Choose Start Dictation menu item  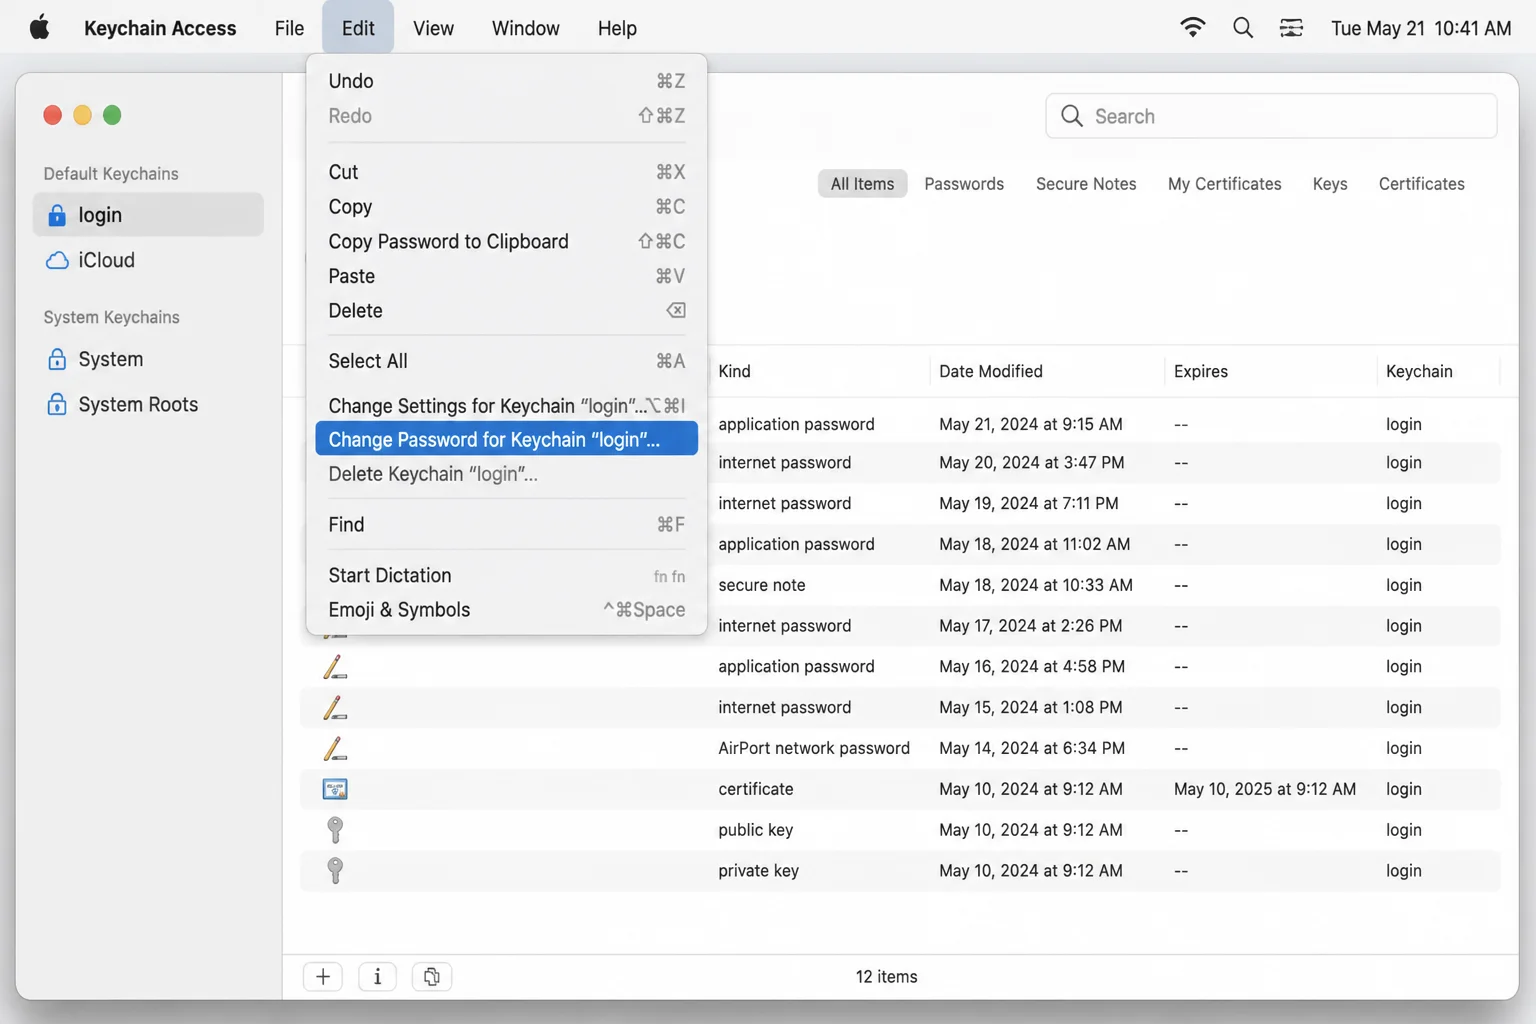click(x=506, y=575)
